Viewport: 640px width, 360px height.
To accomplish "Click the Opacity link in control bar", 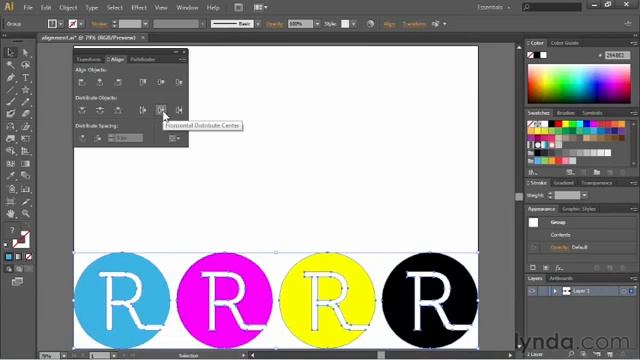I will click(275, 24).
